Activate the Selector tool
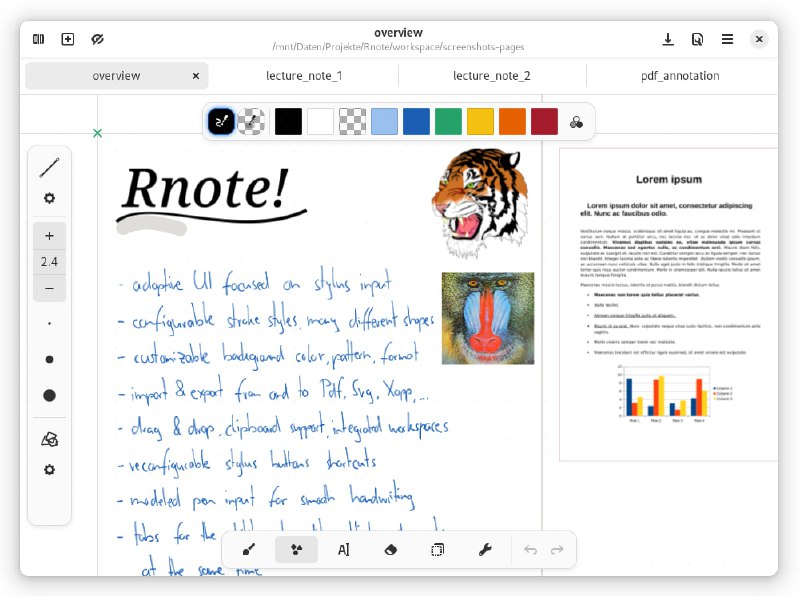The image size is (800, 596). pyautogui.click(x=438, y=550)
